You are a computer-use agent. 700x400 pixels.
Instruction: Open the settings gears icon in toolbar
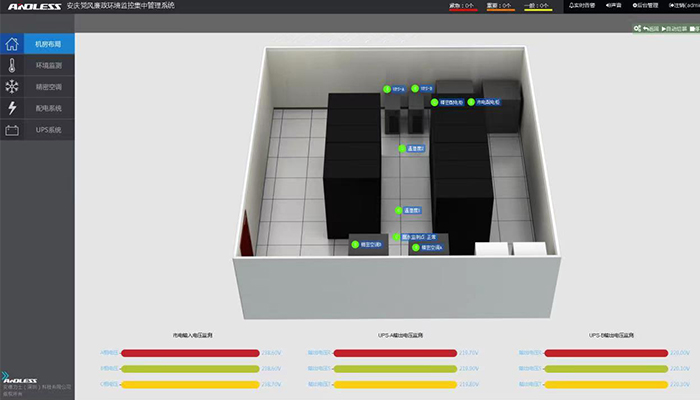pos(637,29)
